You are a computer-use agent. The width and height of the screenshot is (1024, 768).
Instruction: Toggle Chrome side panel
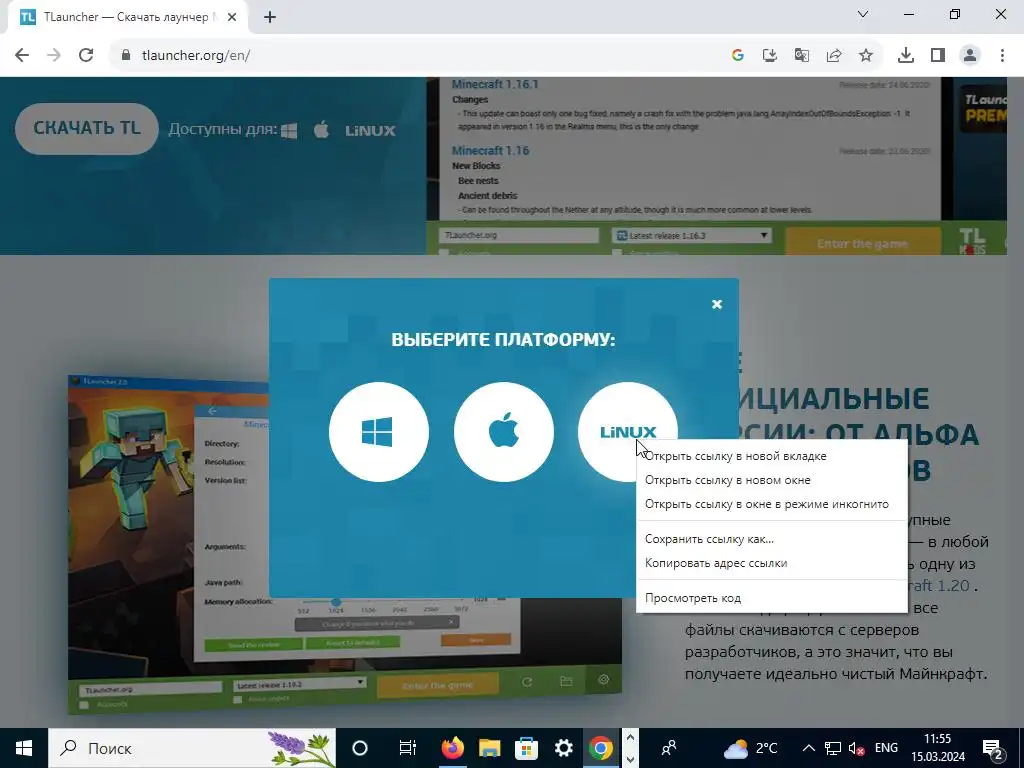[938, 55]
